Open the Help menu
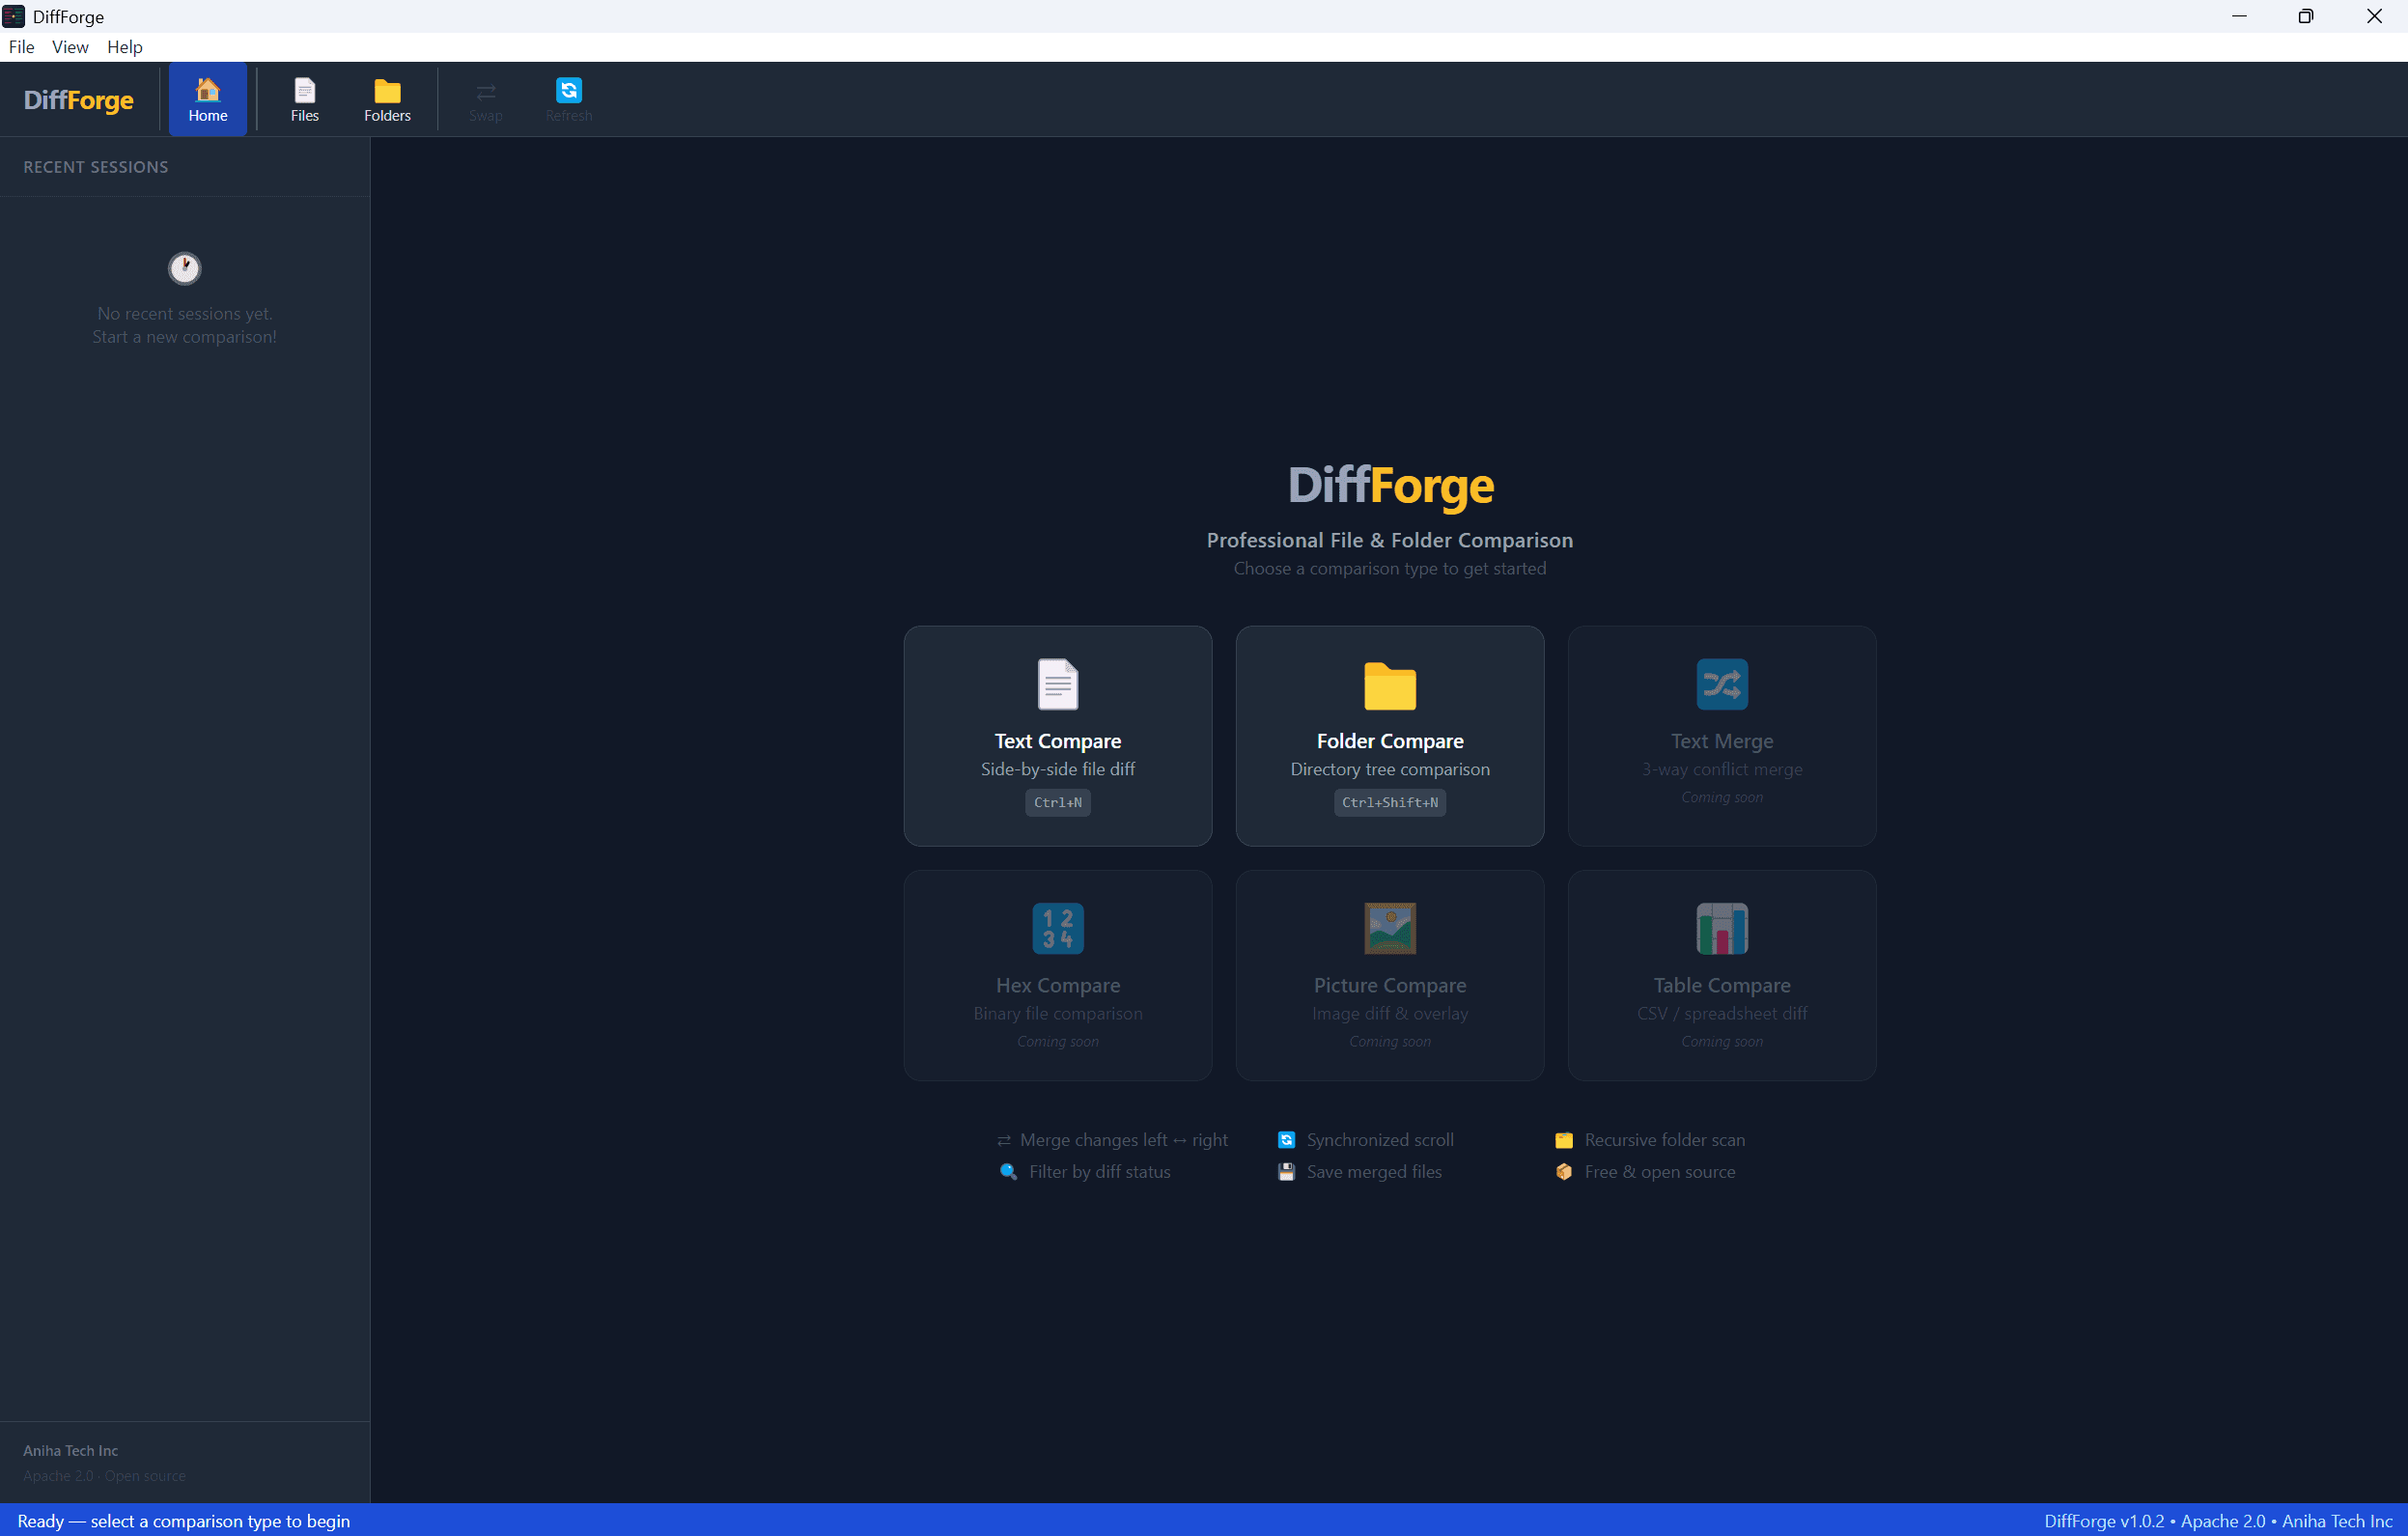Screen dimensions: 2408x1536 (x=124, y=46)
